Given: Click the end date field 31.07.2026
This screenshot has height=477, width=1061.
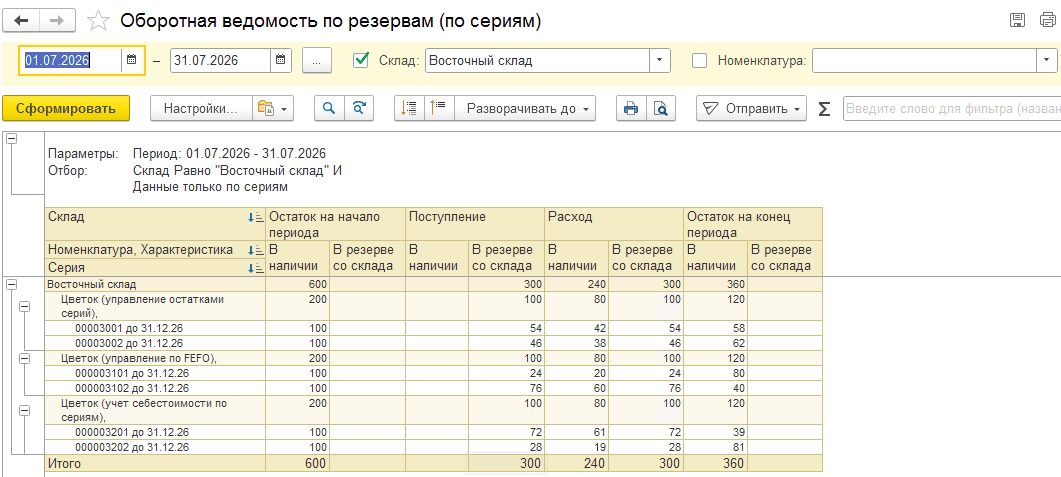Looking at the screenshot, I should pyautogui.click(x=221, y=60).
